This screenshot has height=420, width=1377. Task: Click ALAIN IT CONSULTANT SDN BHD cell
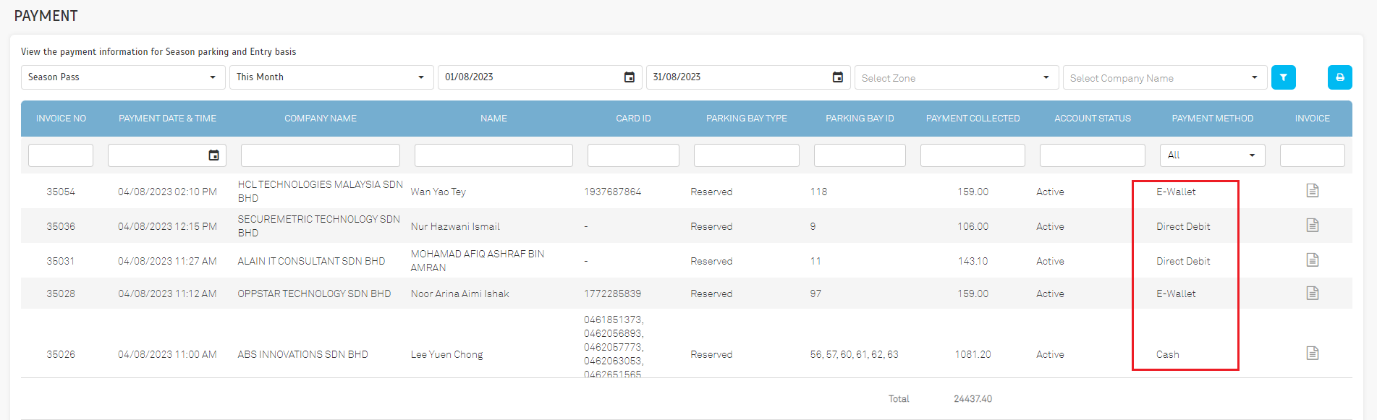[x=311, y=260]
